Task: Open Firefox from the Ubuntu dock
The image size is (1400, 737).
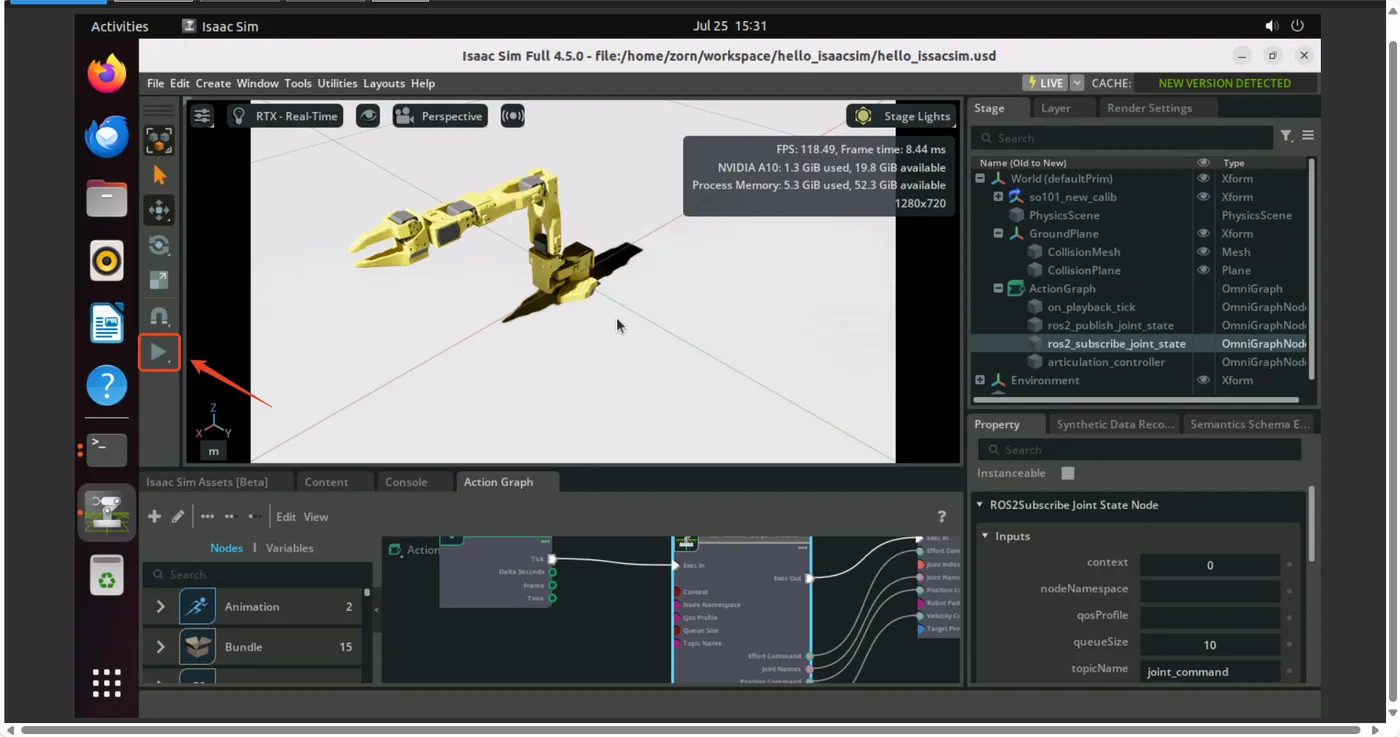Action: click(107, 74)
